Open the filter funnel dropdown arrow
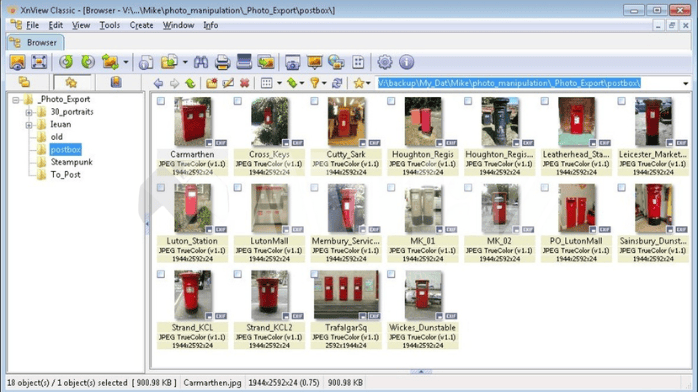 point(324,83)
